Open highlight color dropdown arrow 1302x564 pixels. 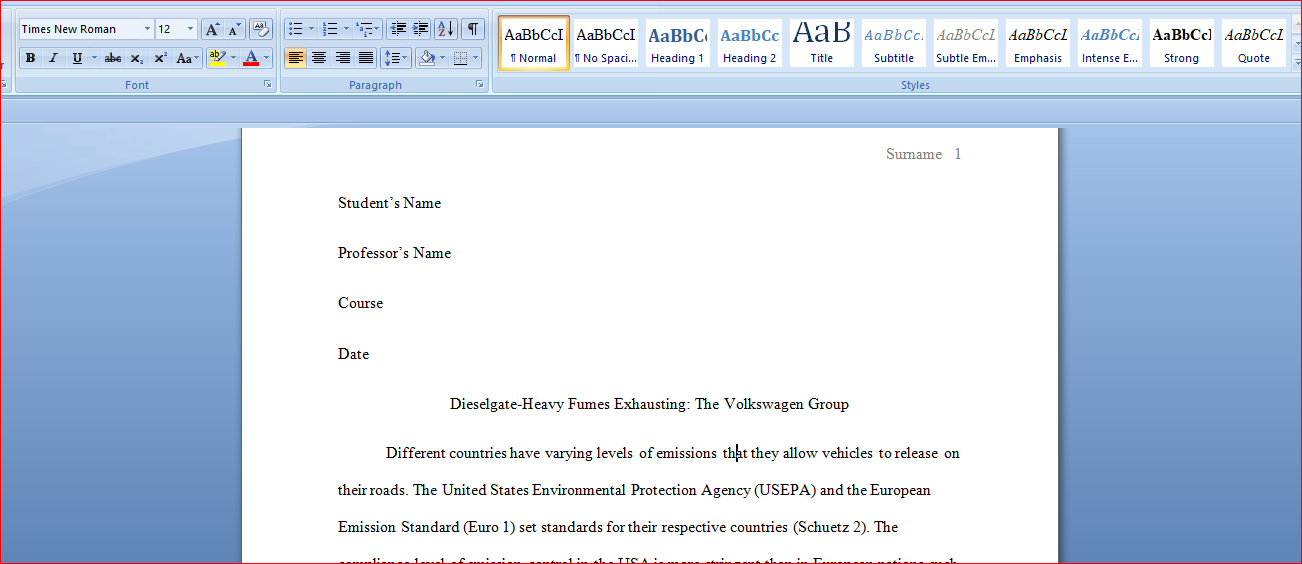233,58
